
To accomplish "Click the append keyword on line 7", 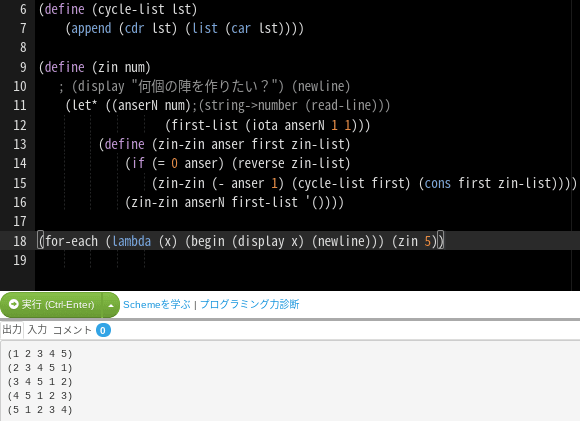I will point(91,28).
